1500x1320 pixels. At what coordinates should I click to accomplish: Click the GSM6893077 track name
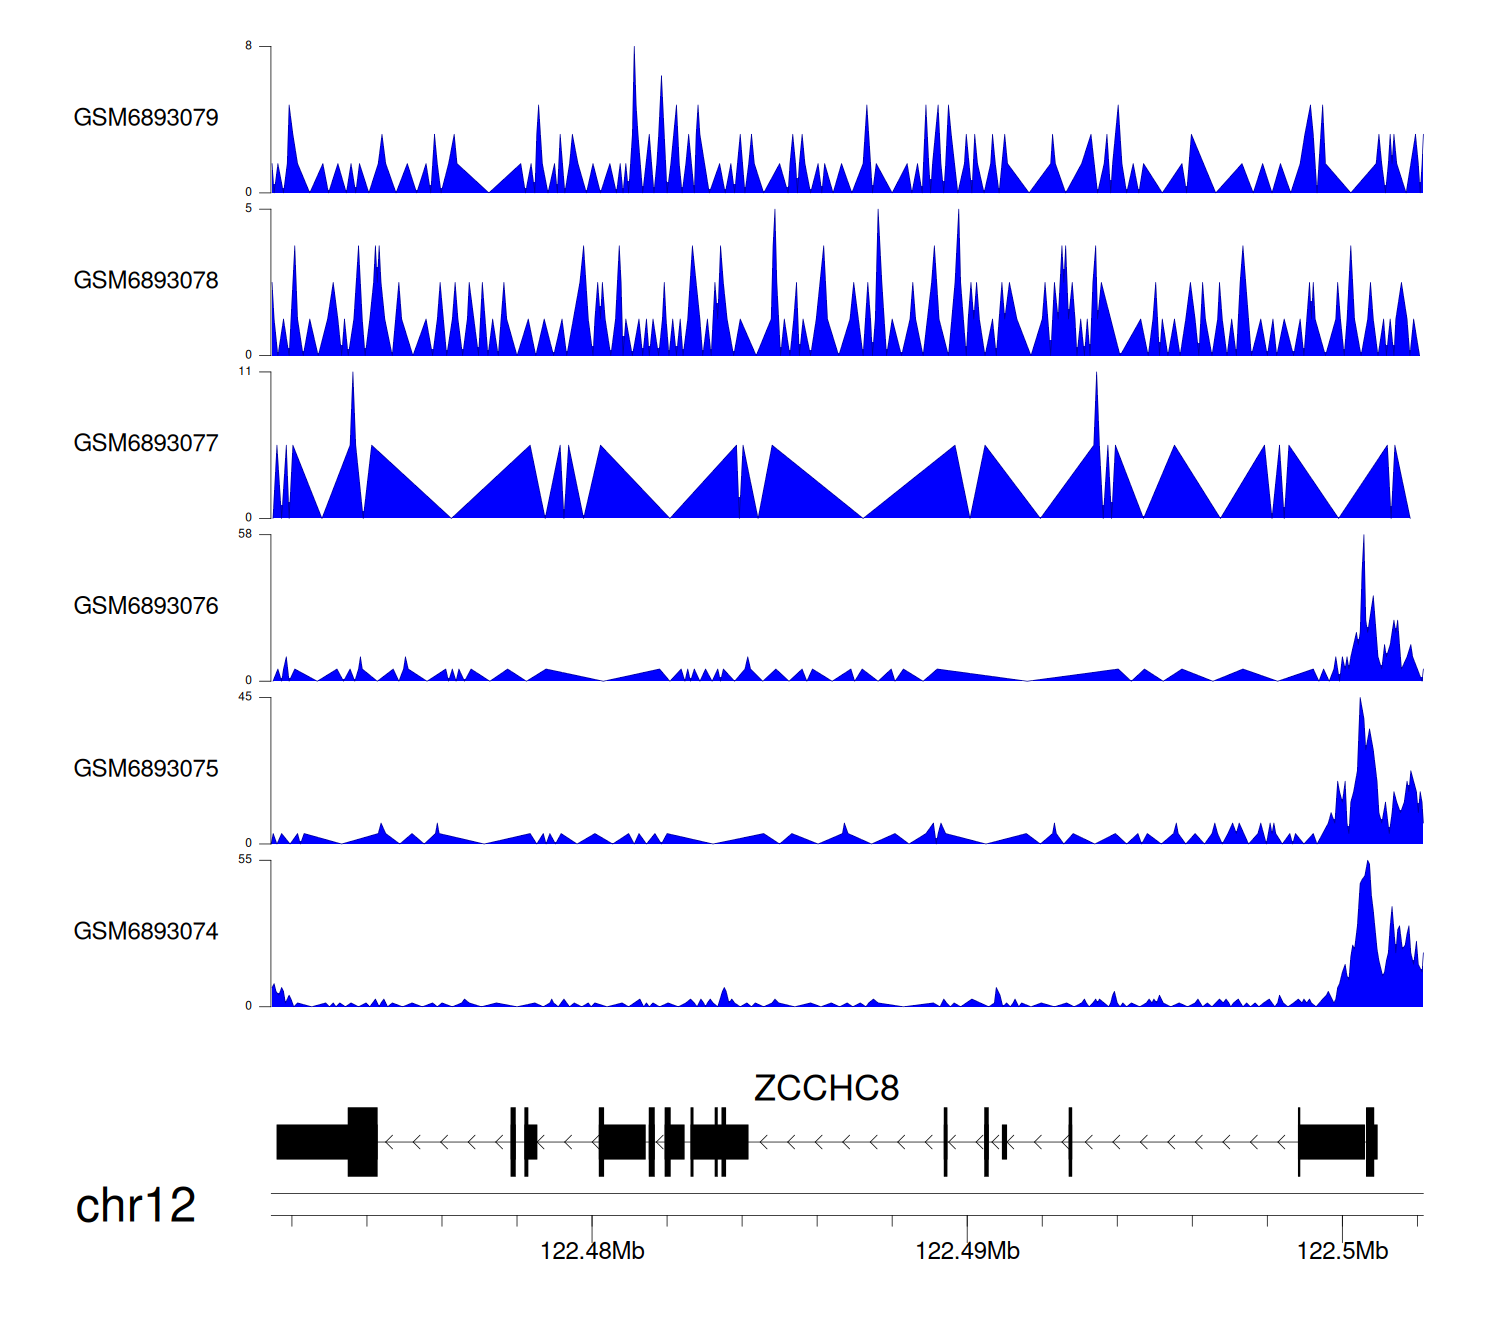click(146, 444)
